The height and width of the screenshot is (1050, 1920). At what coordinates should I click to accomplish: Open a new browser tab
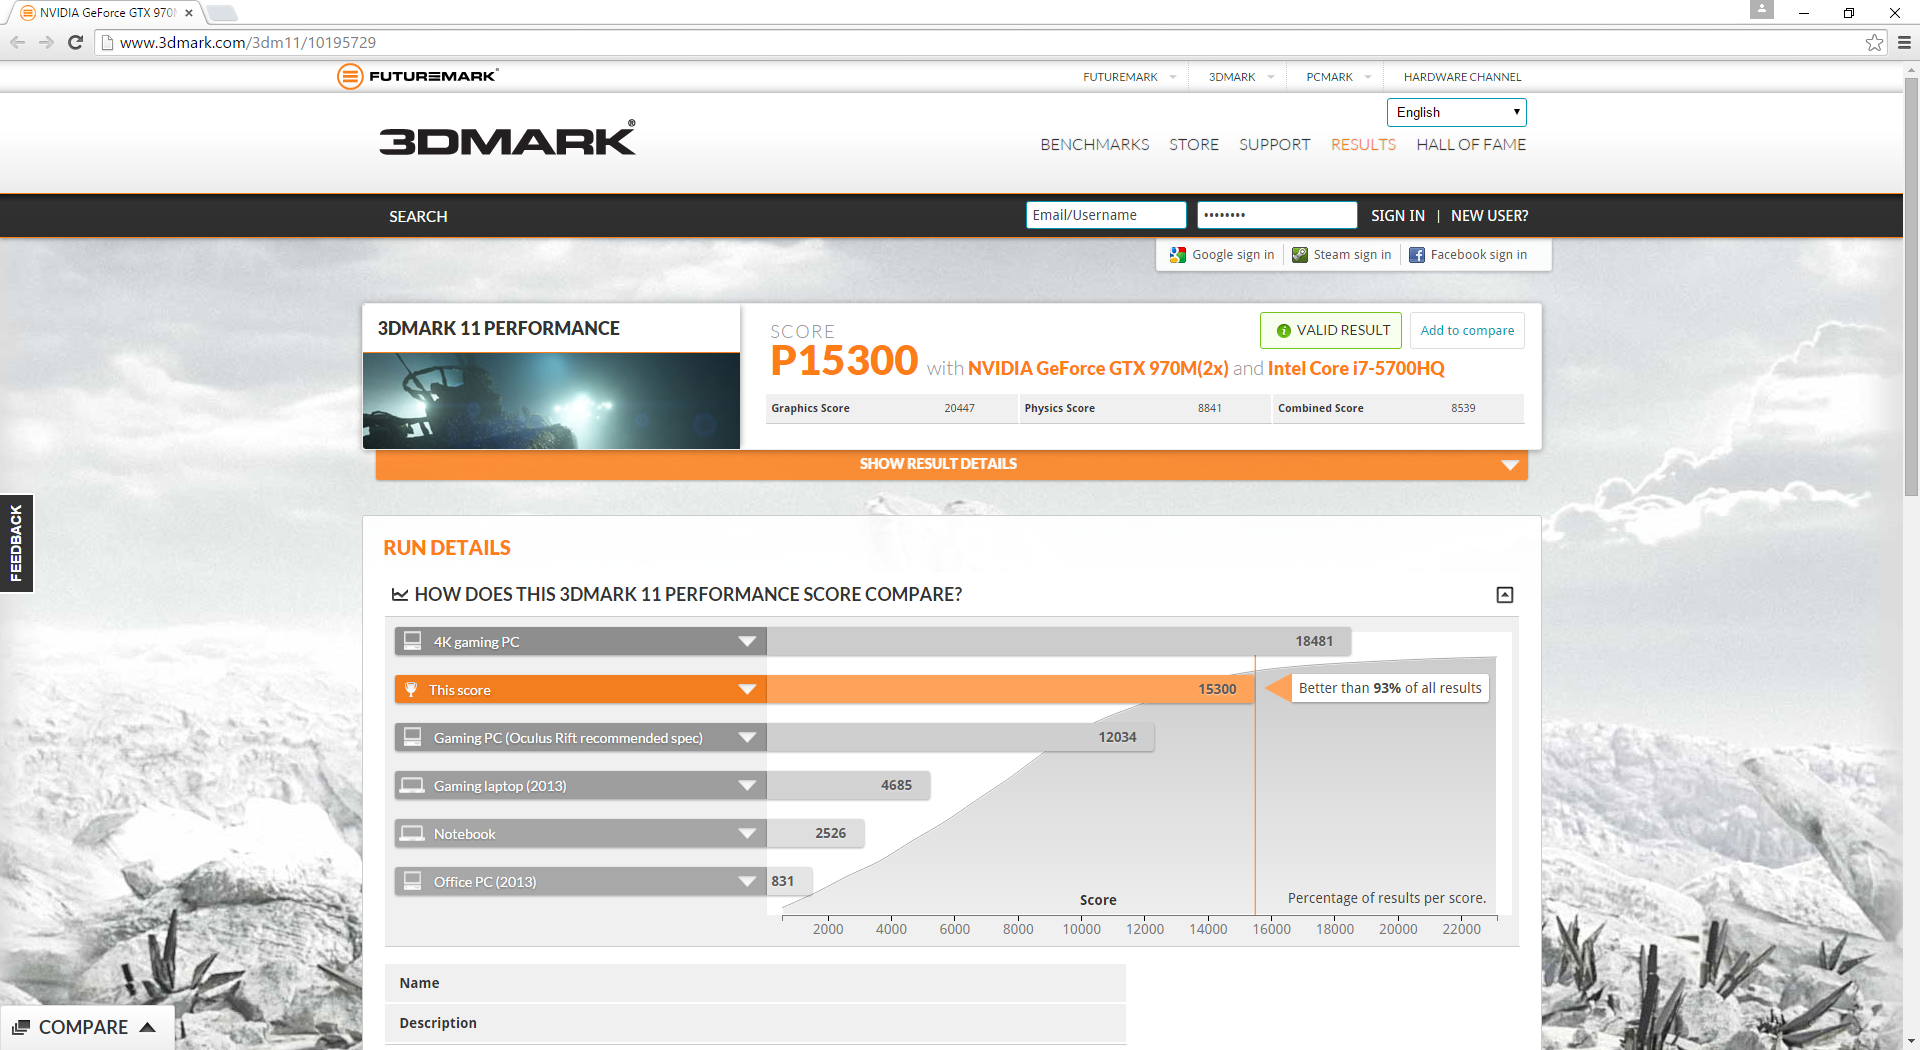click(x=222, y=13)
